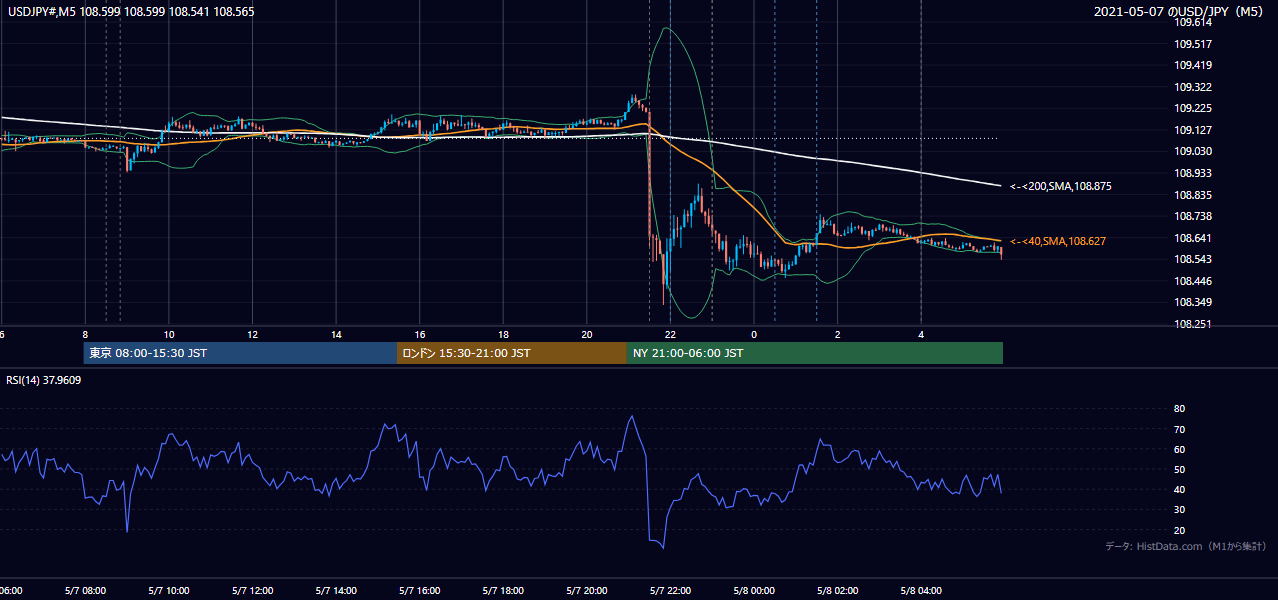
Task: Click hour label 16 under the price chart
Action: (420, 334)
